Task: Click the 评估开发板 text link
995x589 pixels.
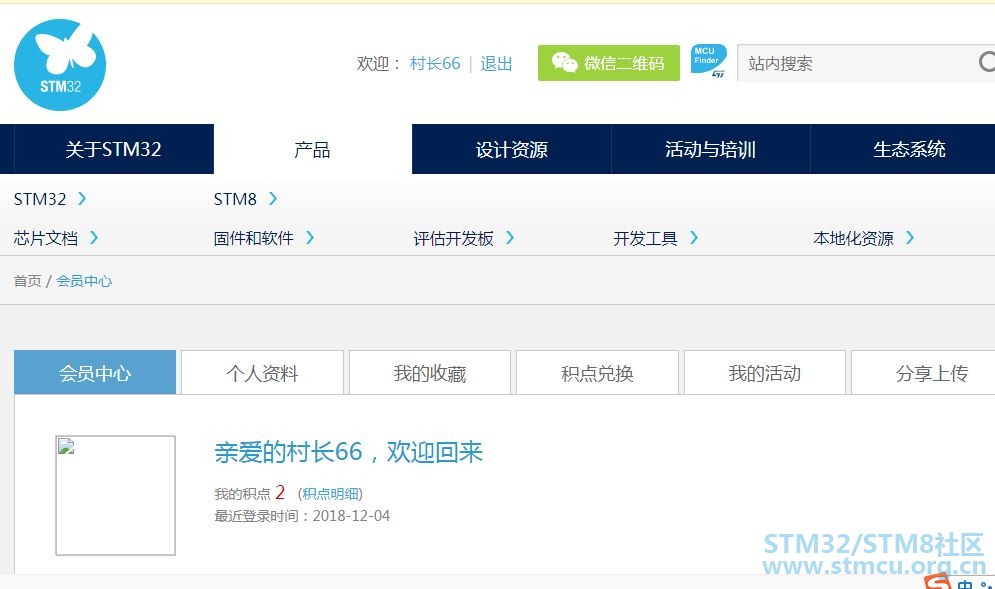Action: click(x=453, y=238)
